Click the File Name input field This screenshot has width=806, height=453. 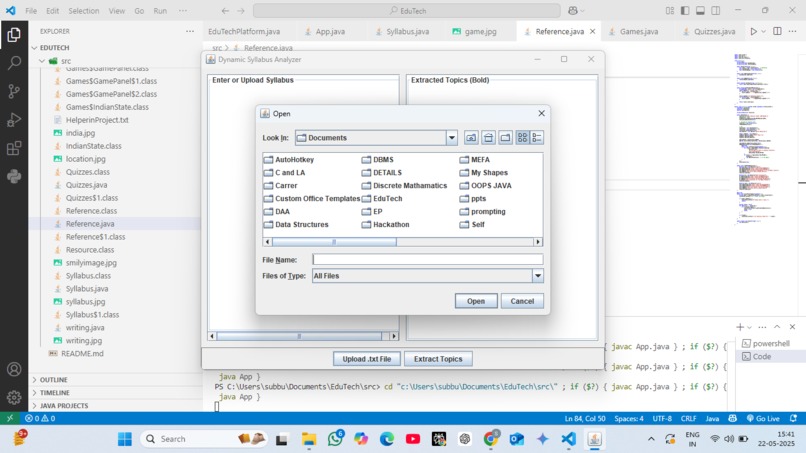point(428,260)
